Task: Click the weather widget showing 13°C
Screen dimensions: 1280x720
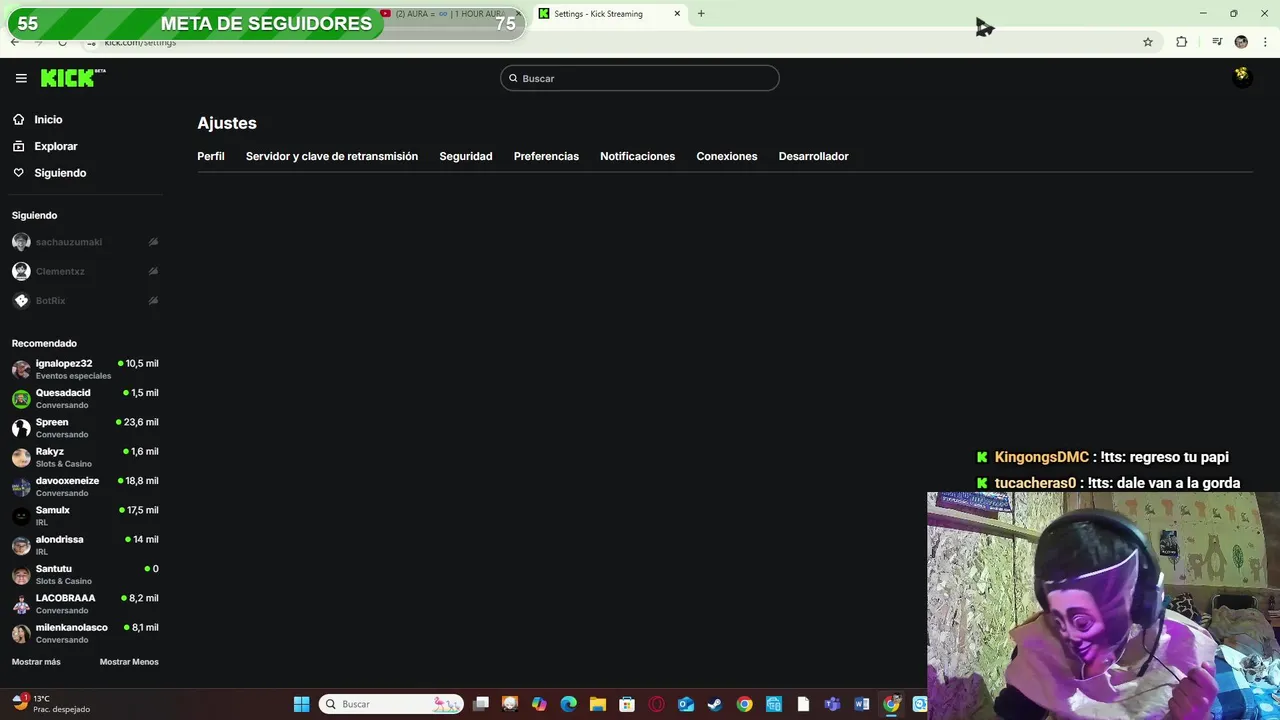Action: [x=50, y=704]
